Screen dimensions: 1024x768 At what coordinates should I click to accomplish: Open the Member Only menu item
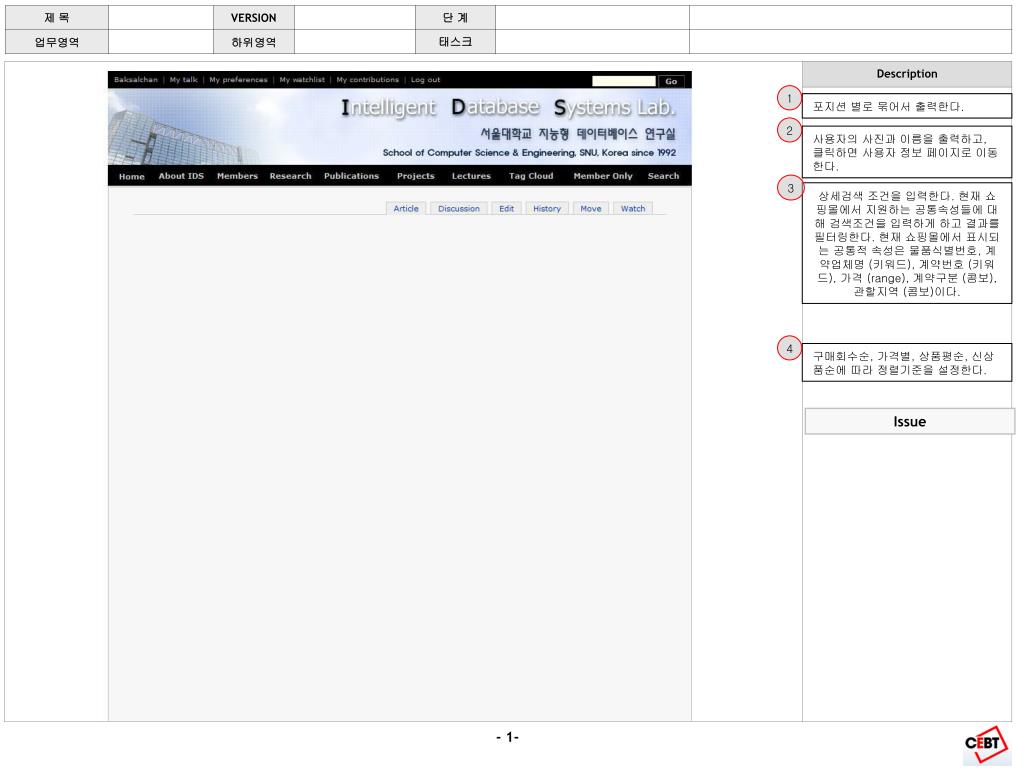pos(603,176)
